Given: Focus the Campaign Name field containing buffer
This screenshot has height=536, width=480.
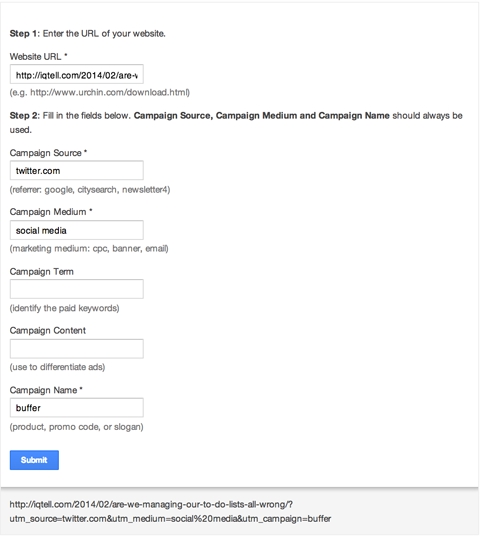Looking at the screenshot, I should tap(77, 407).
